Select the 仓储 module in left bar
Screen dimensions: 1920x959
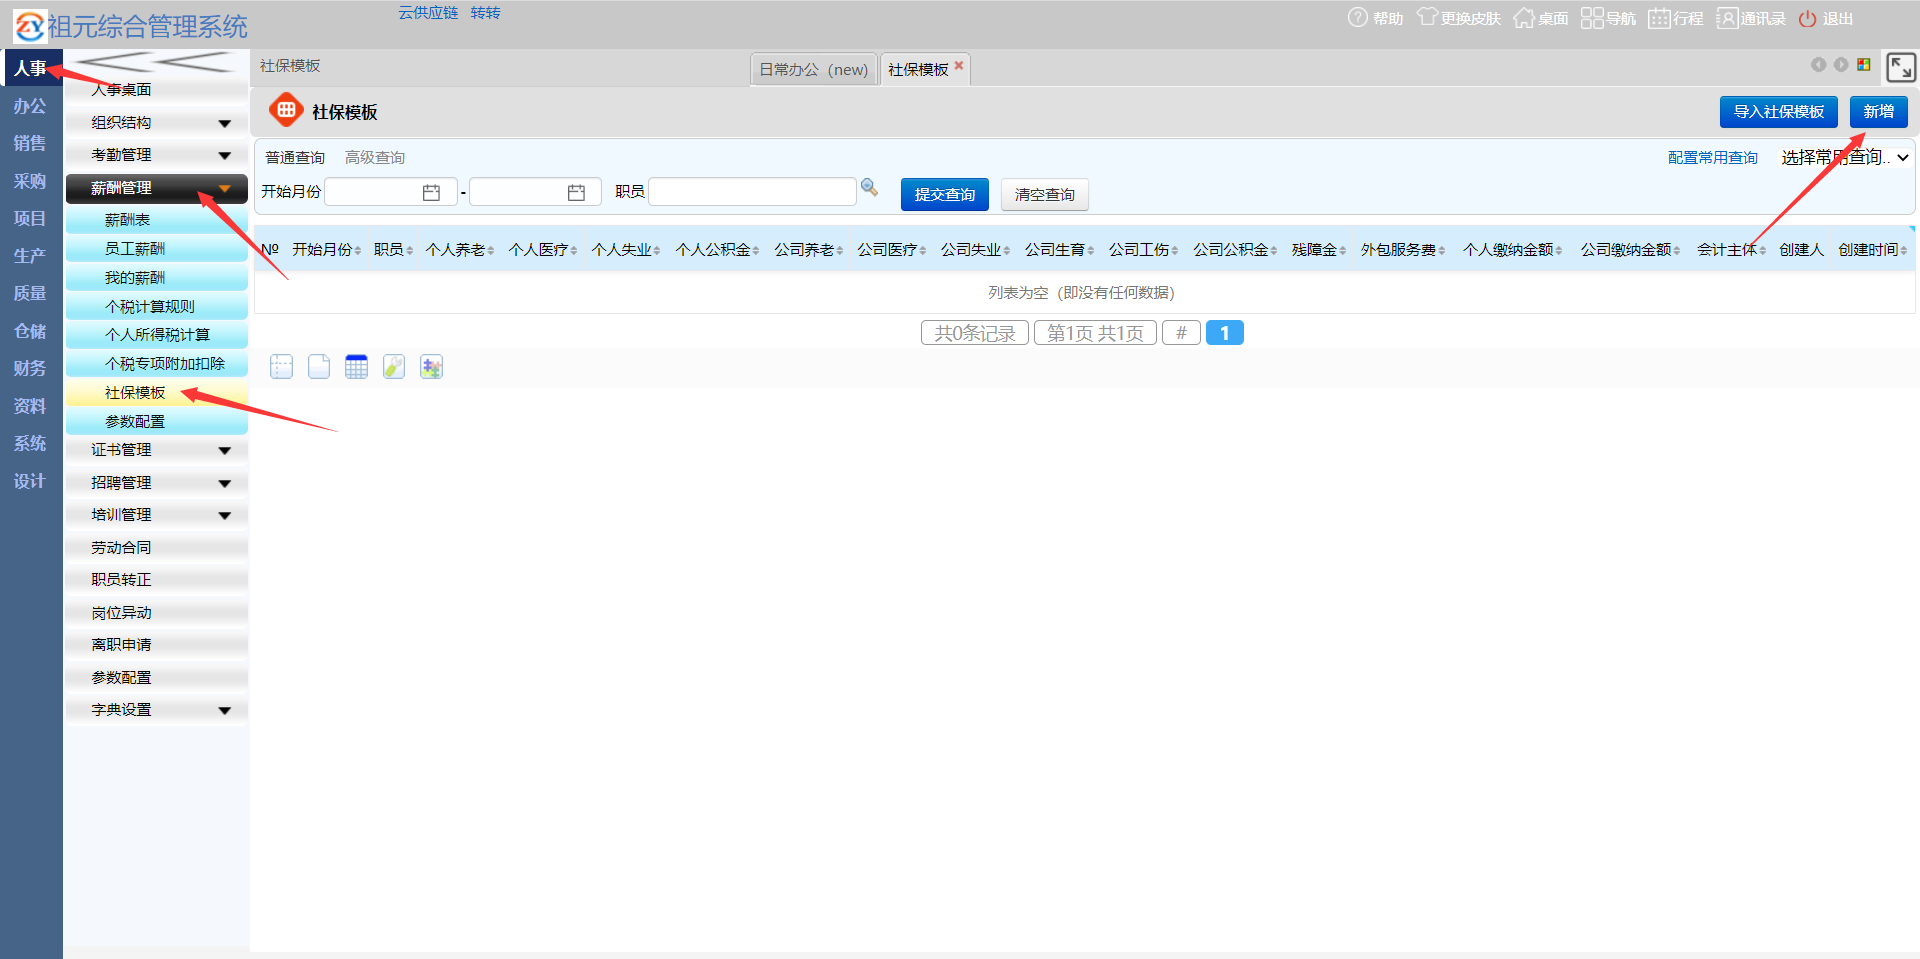tap(30, 331)
